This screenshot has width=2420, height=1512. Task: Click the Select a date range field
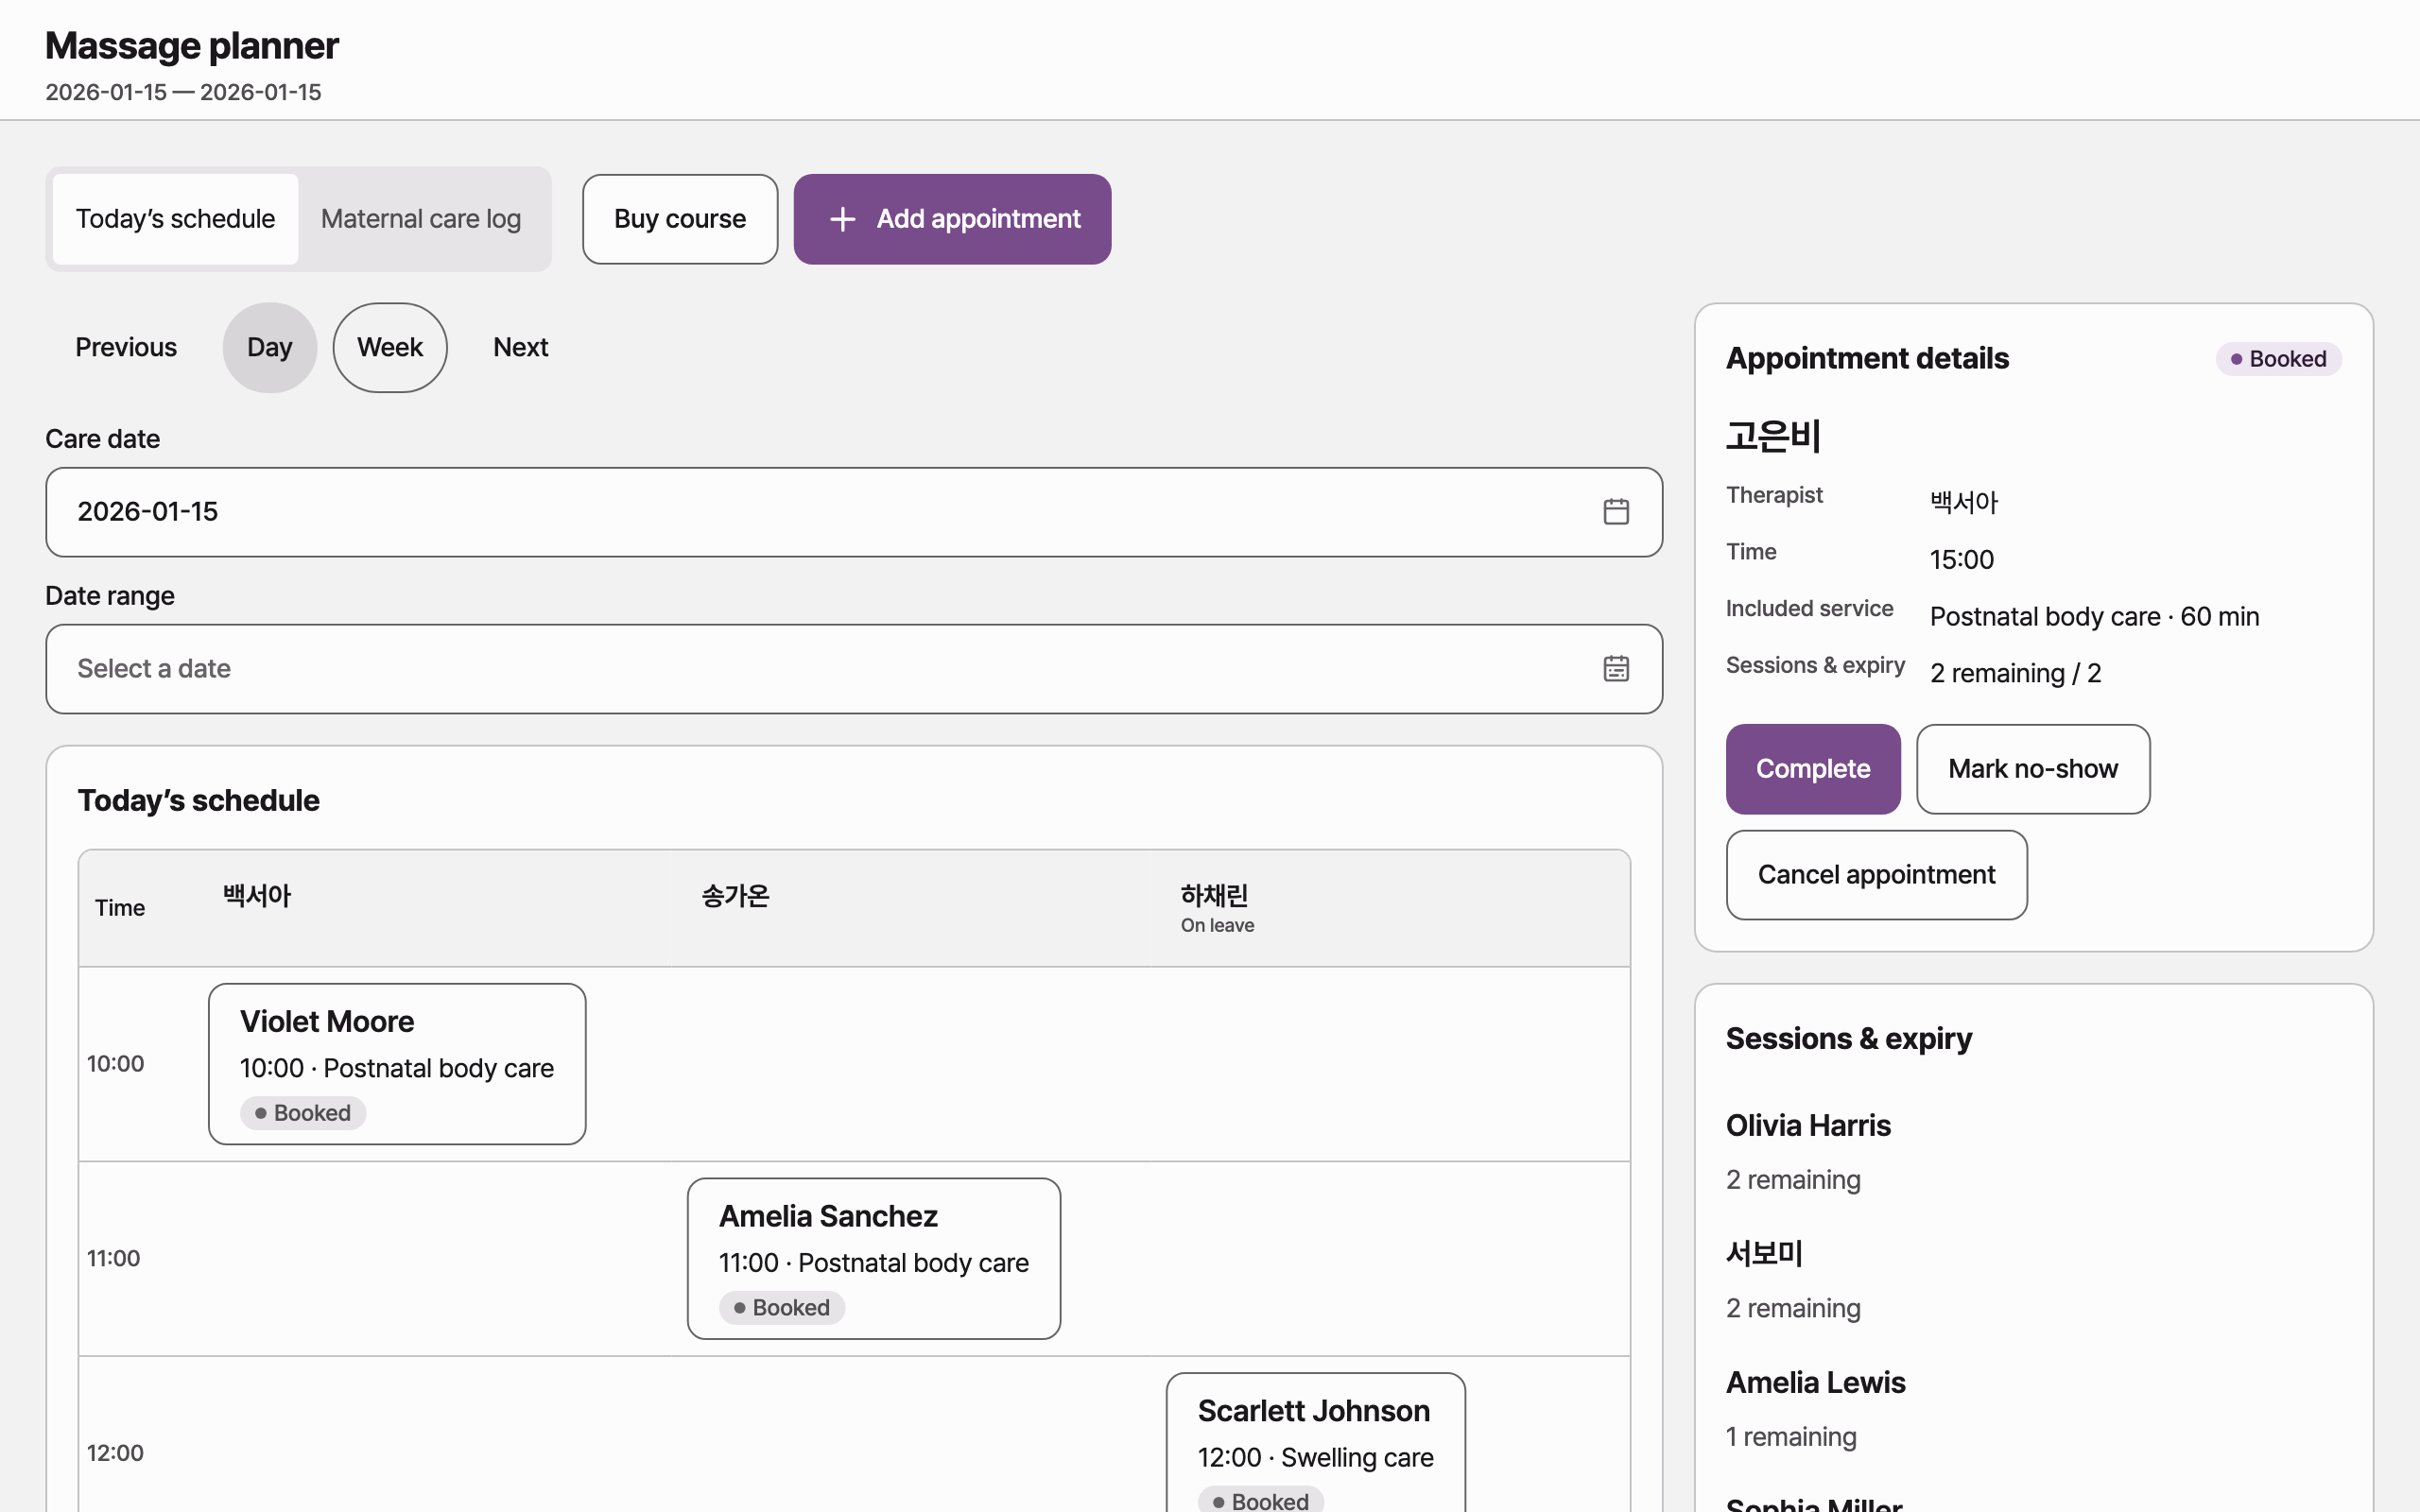854,668
